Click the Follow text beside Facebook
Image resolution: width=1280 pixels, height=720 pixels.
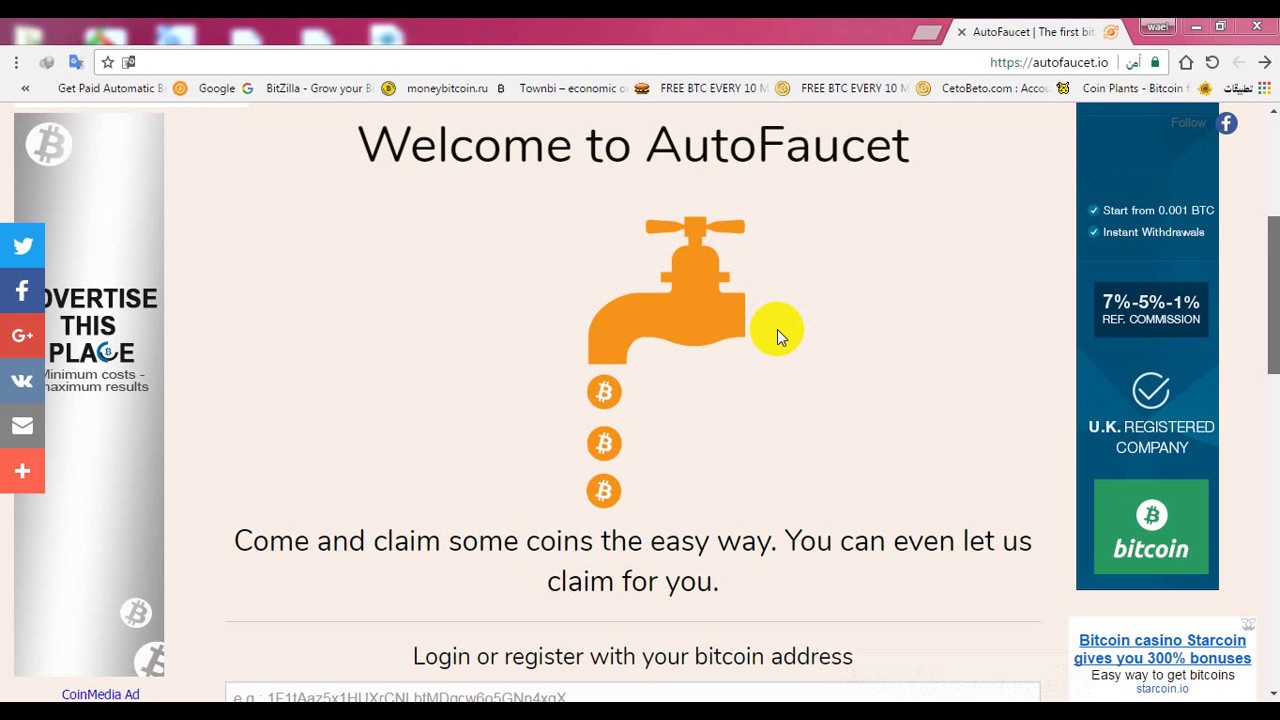pyautogui.click(x=1188, y=123)
